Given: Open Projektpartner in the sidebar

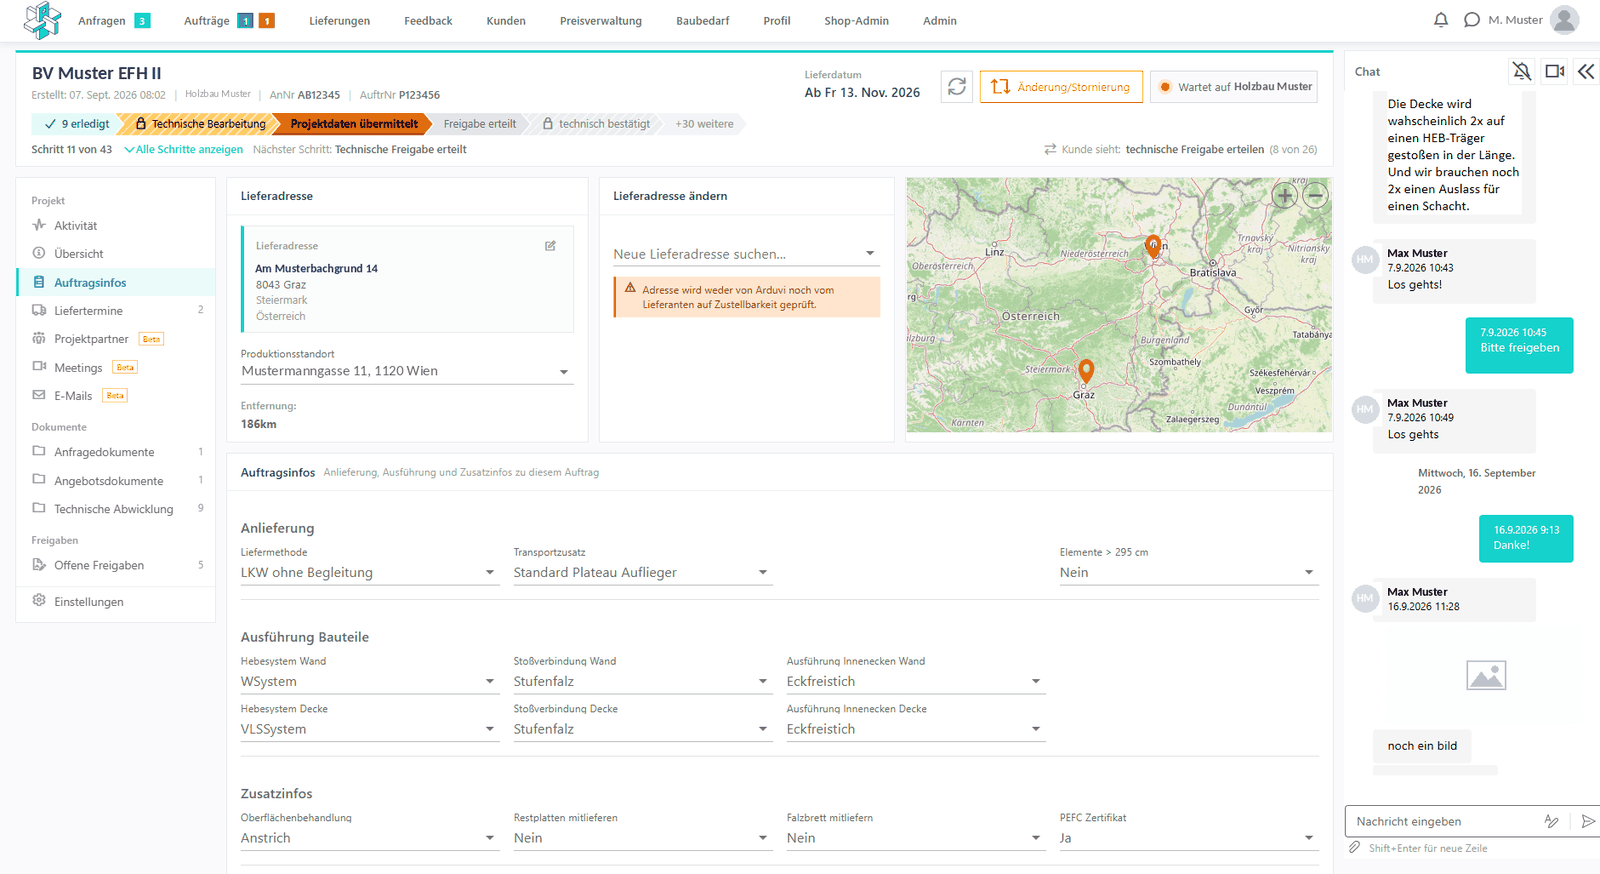Looking at the screenshot, I should pos(116,339).
